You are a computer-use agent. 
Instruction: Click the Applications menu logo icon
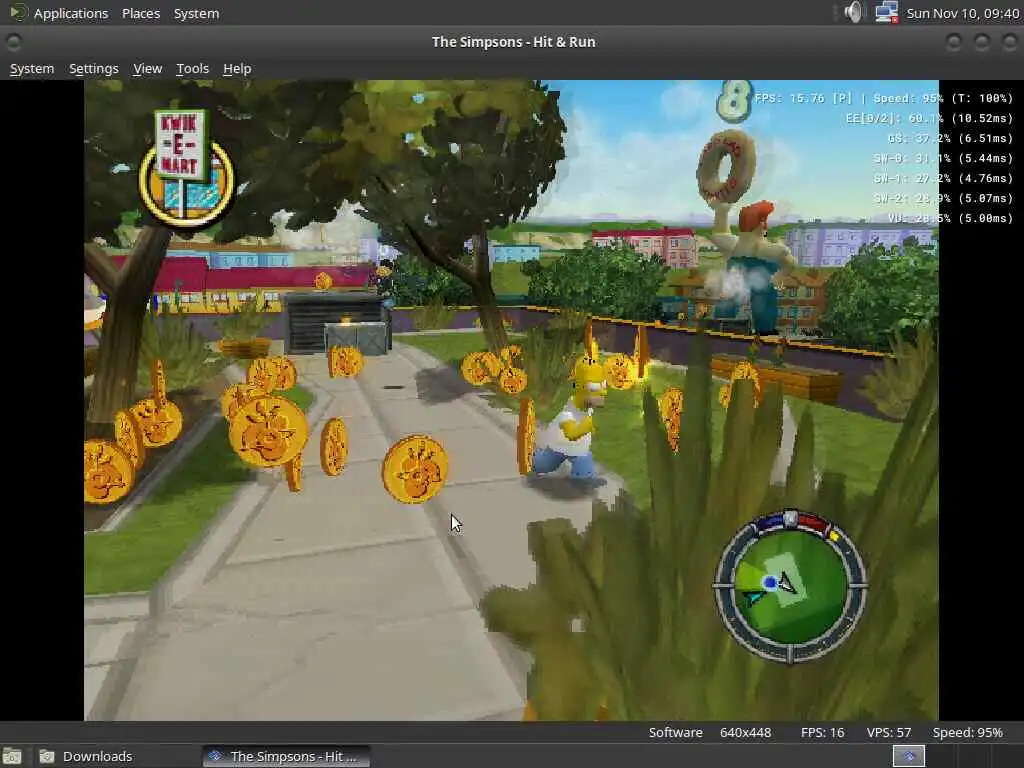[18, 12]
